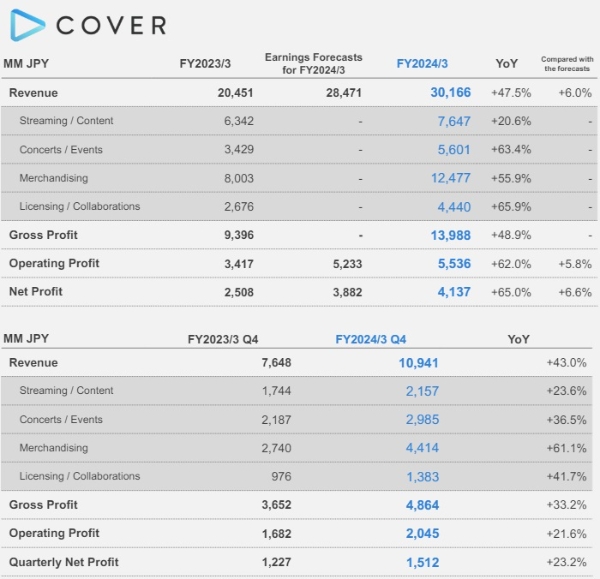600x579 pixels.
Task: Click the +55.9% YoY value
Action: point(511,178)
